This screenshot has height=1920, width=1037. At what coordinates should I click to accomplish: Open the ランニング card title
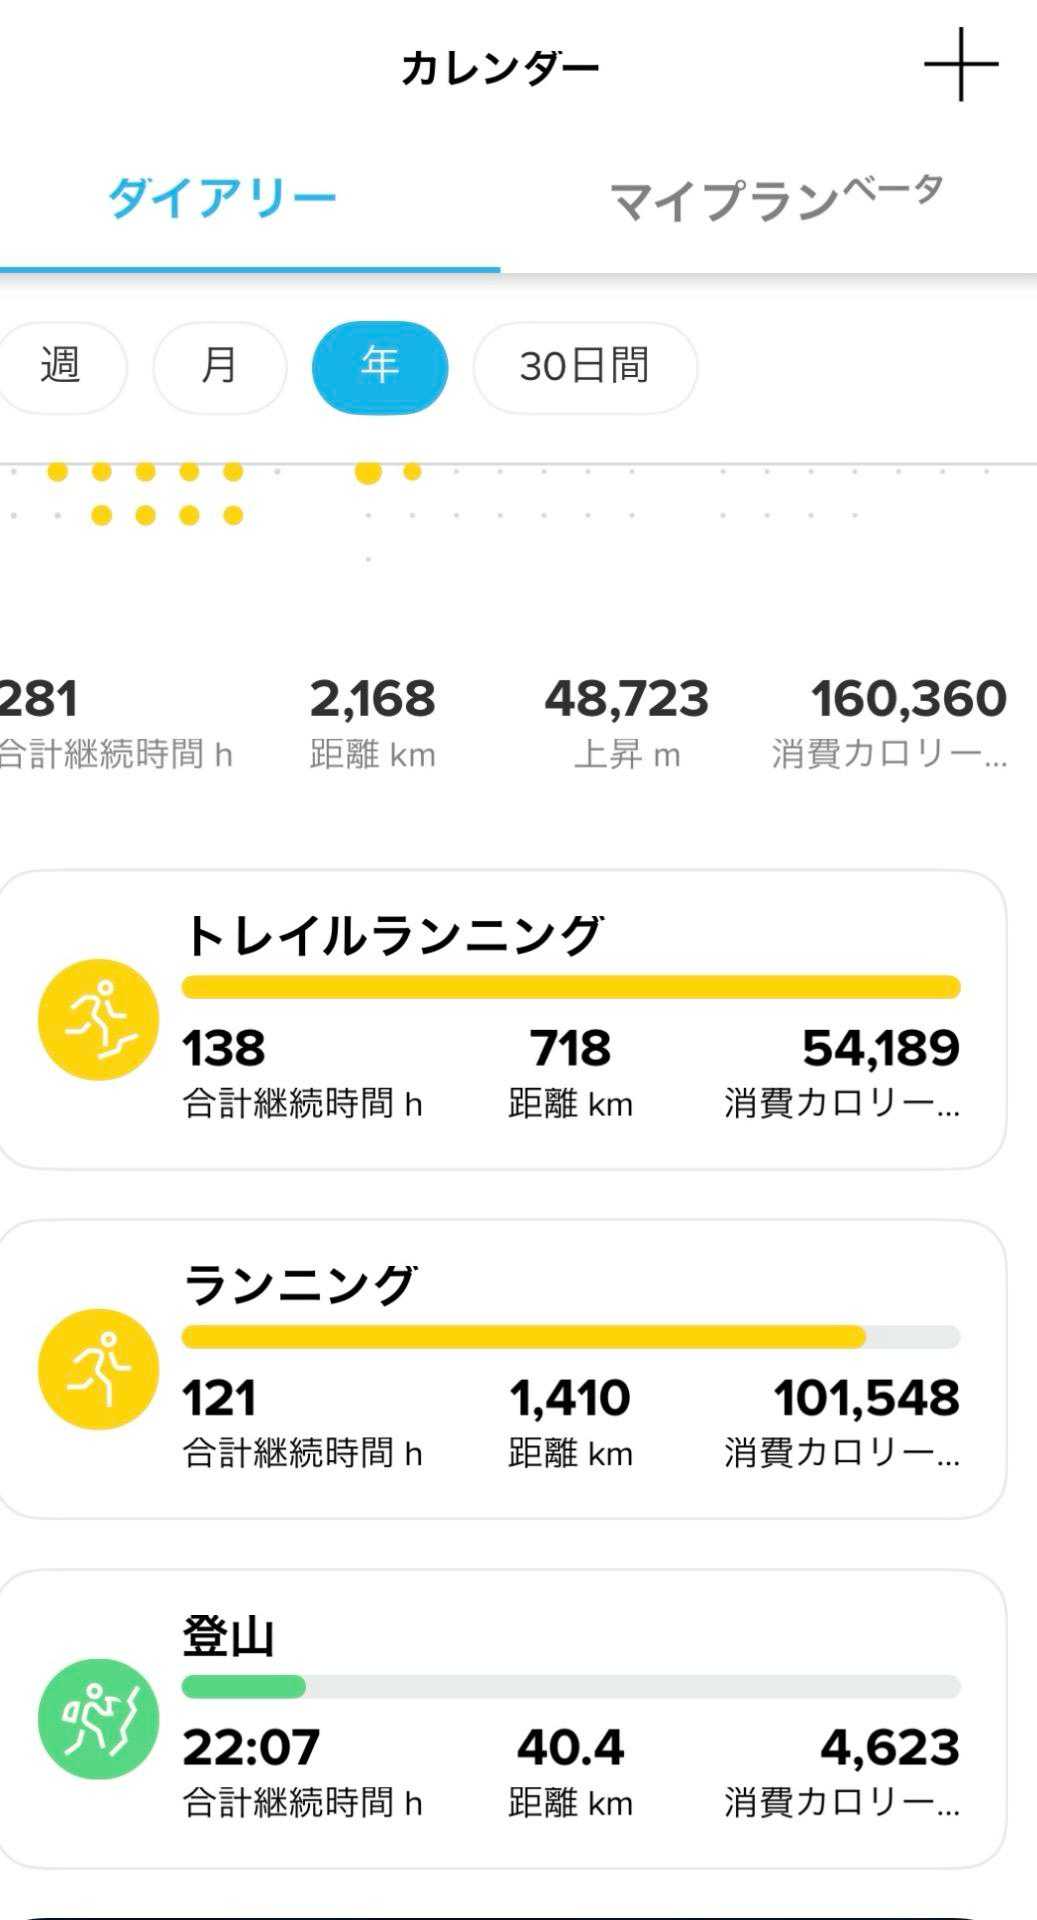point(300,1285)
